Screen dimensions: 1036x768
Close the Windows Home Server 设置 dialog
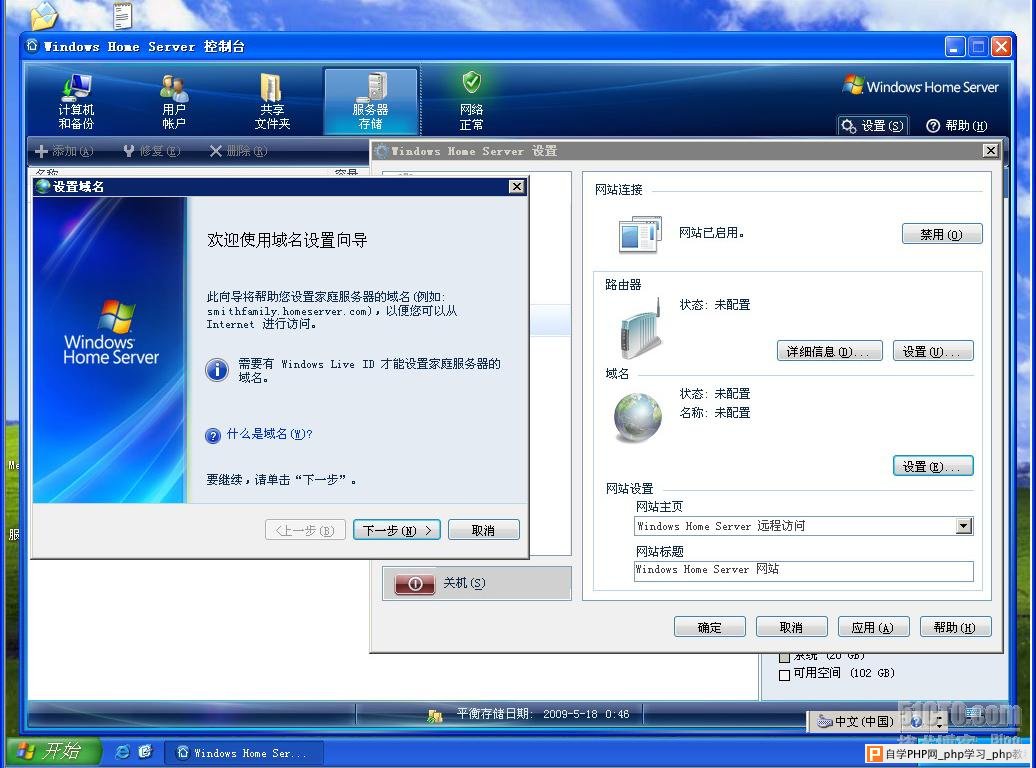point(990,151)
